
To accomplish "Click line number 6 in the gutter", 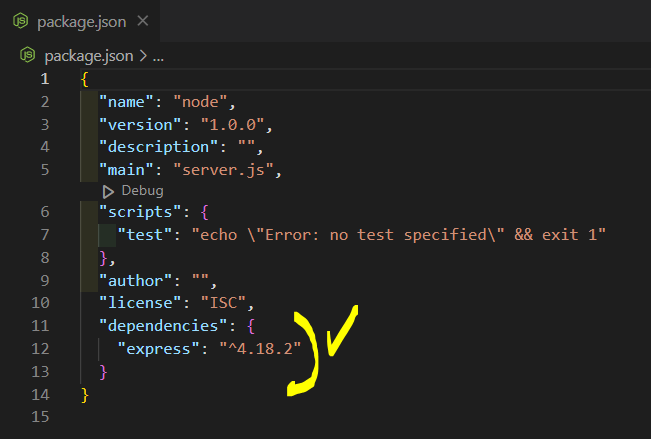I will click(x=45, y=212).
